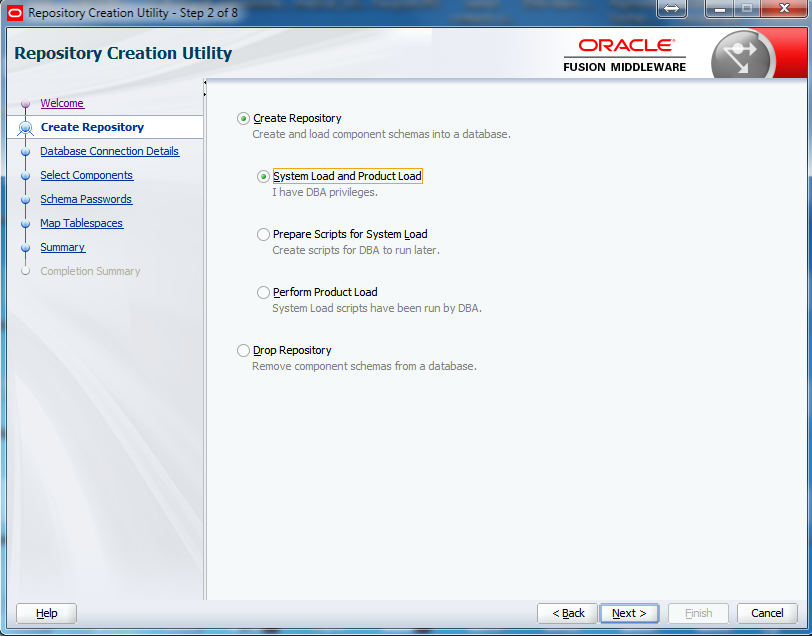The width and height of the screenshot is (812, 636).
Task: Click the Create Repository current step
Action: (92, 127)
